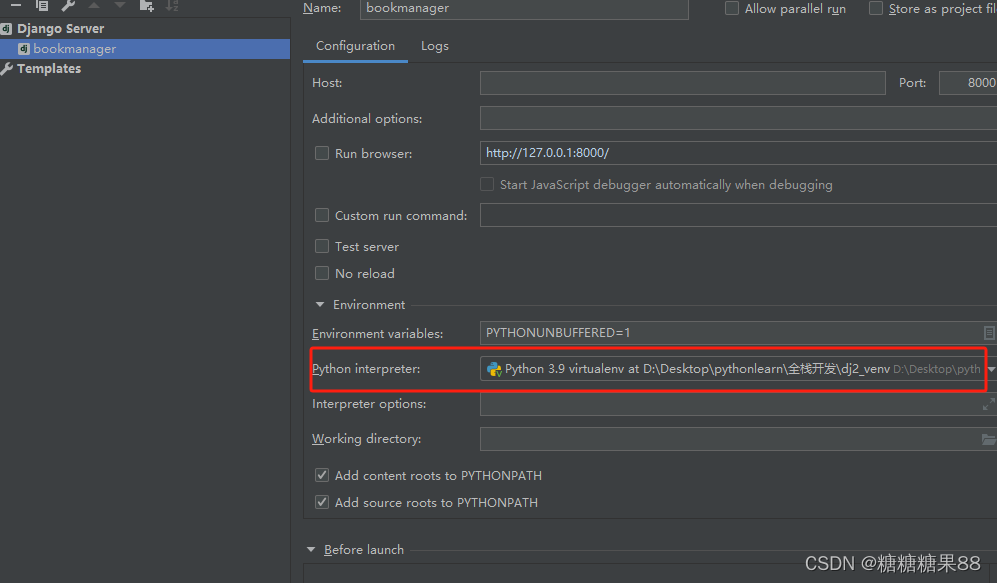The image size is (997, 583).
Task: Click the Move Down arrow icon
Action: 120,5
